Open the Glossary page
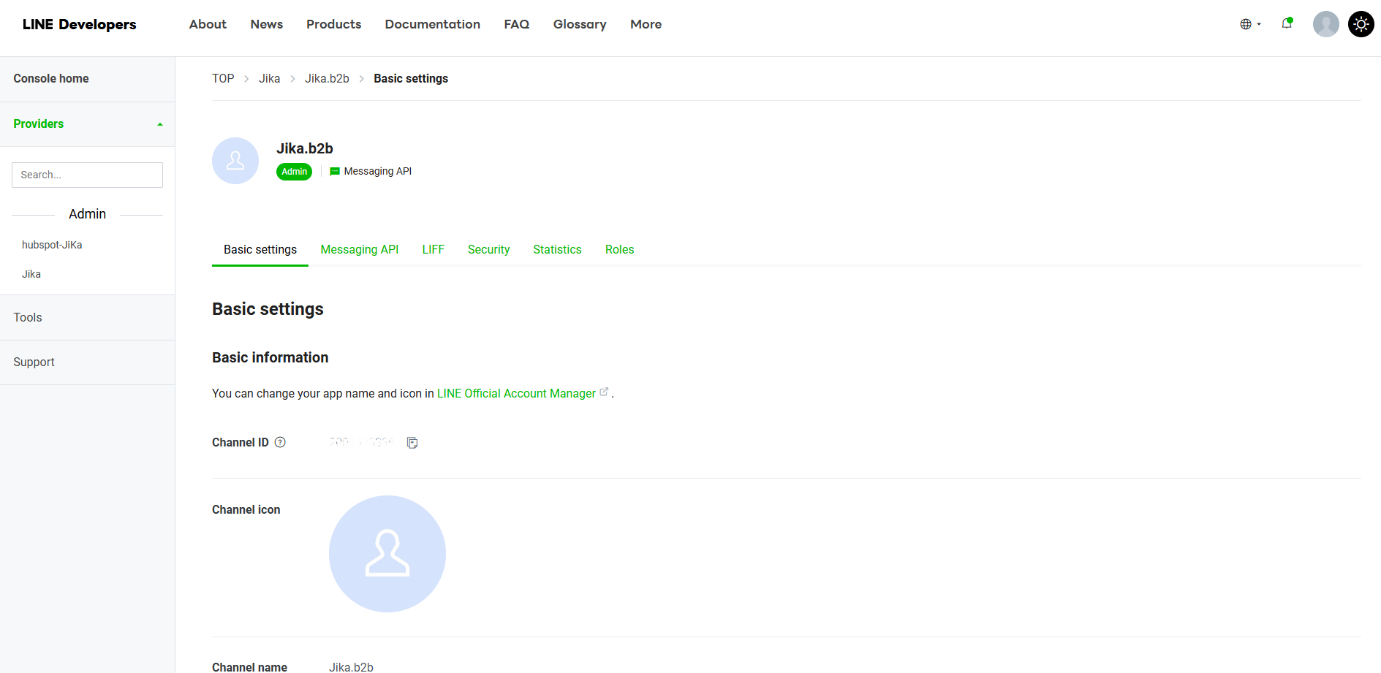1381x673 pixels. point(580,24)
